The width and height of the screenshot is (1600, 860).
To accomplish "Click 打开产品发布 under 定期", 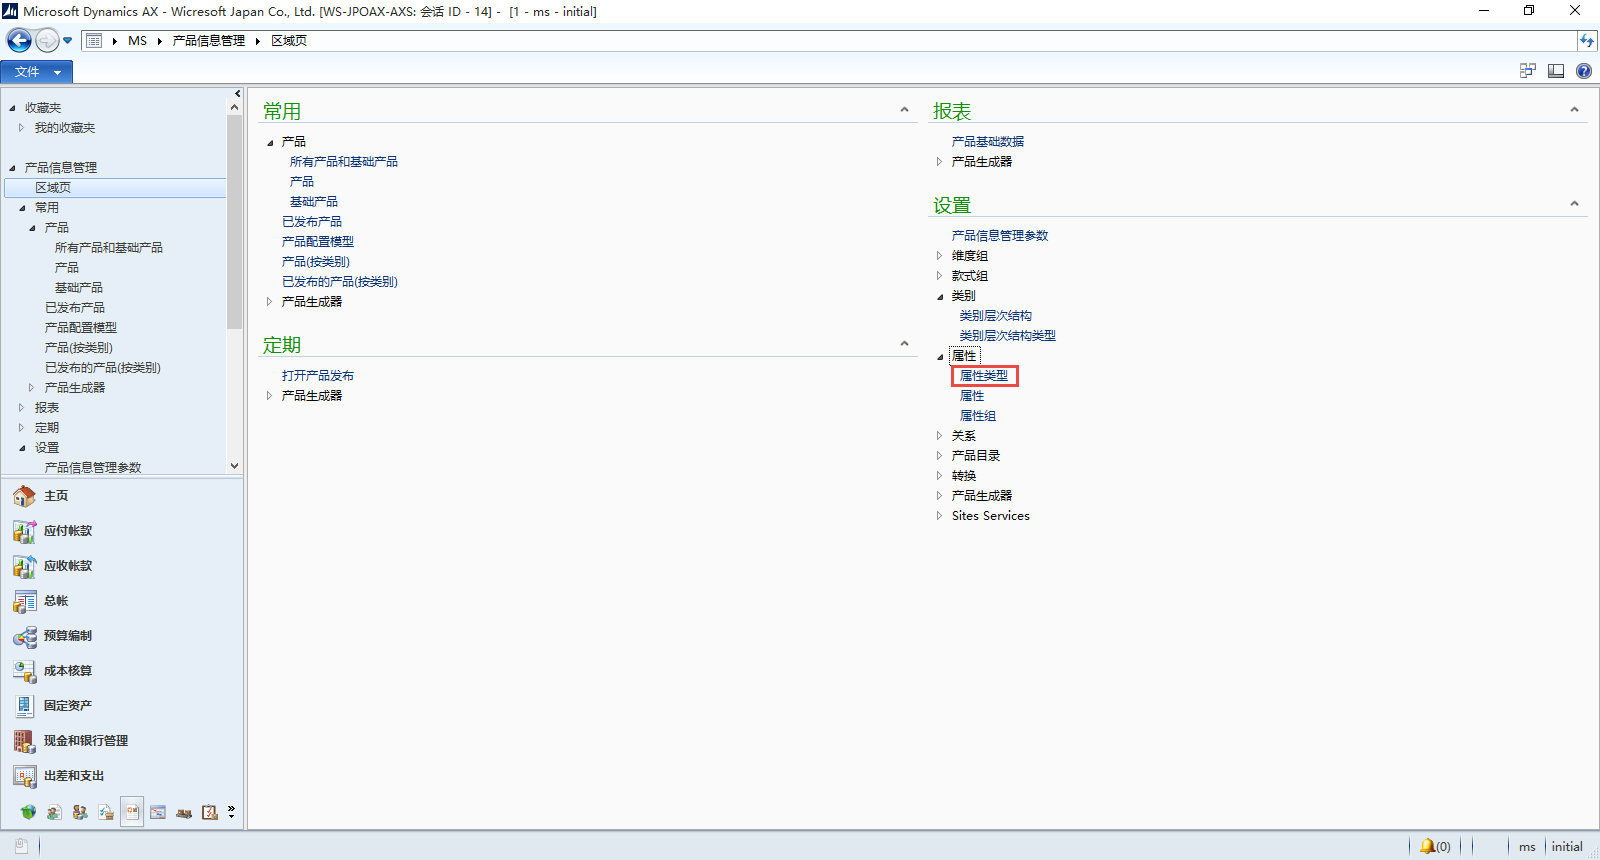I will tap(318, 376).
